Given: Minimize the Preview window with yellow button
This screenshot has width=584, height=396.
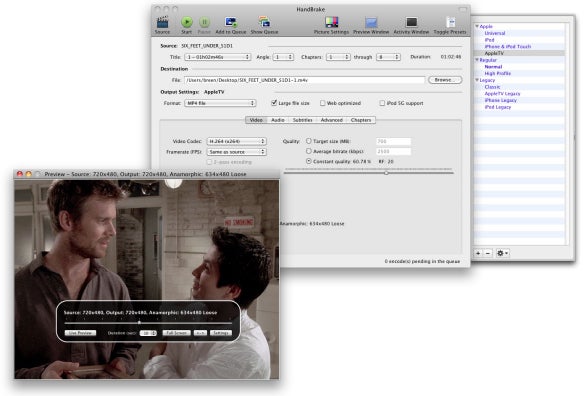Looking at the screenshot, I should point(28,174).
